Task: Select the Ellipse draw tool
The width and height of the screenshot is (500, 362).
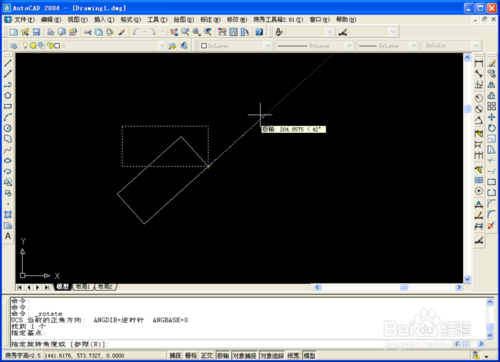Action: (x=8, y=160)
